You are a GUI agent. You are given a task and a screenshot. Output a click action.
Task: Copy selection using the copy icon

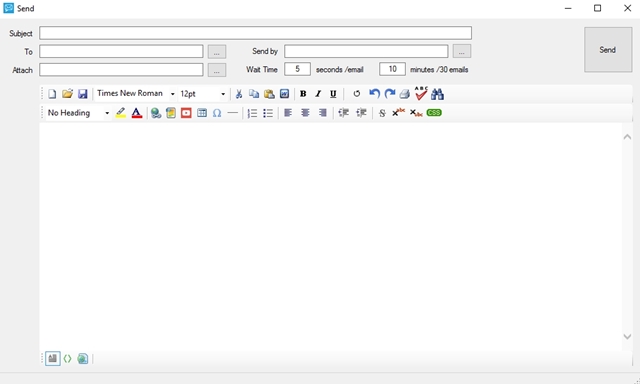pos(254,94)
